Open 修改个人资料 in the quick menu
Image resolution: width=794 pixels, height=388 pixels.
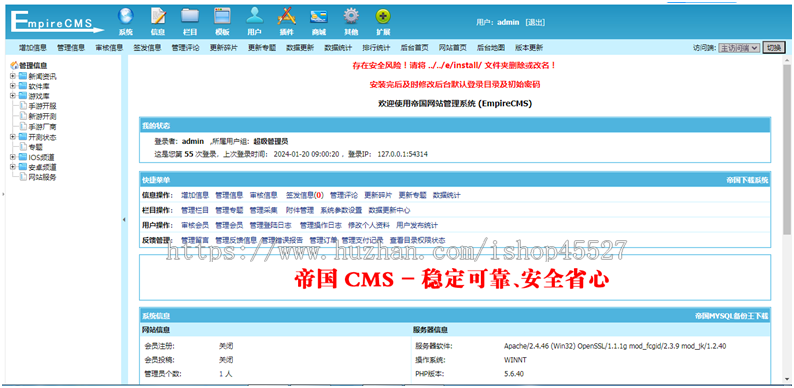coord(369,225)
